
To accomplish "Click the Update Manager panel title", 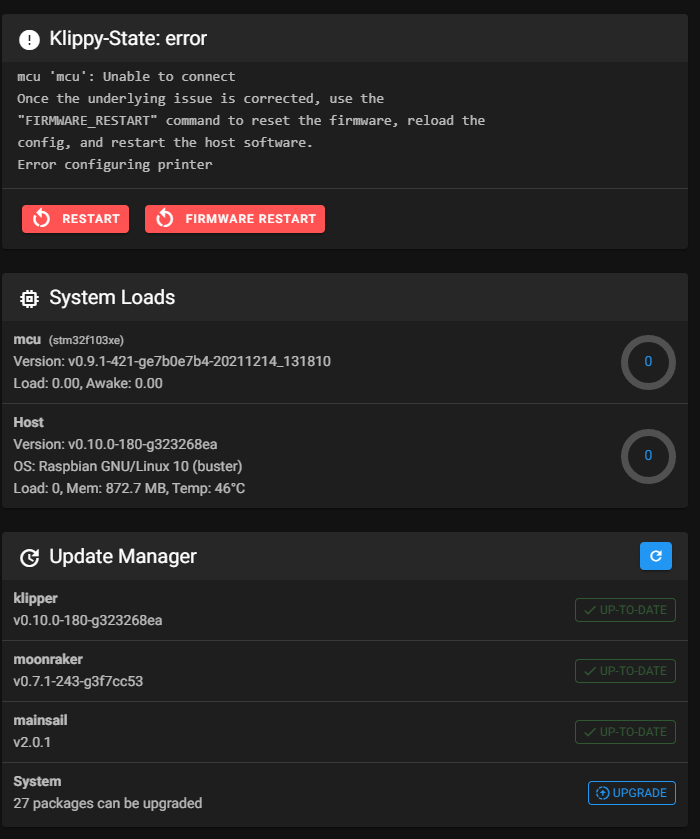I will 122,556.
